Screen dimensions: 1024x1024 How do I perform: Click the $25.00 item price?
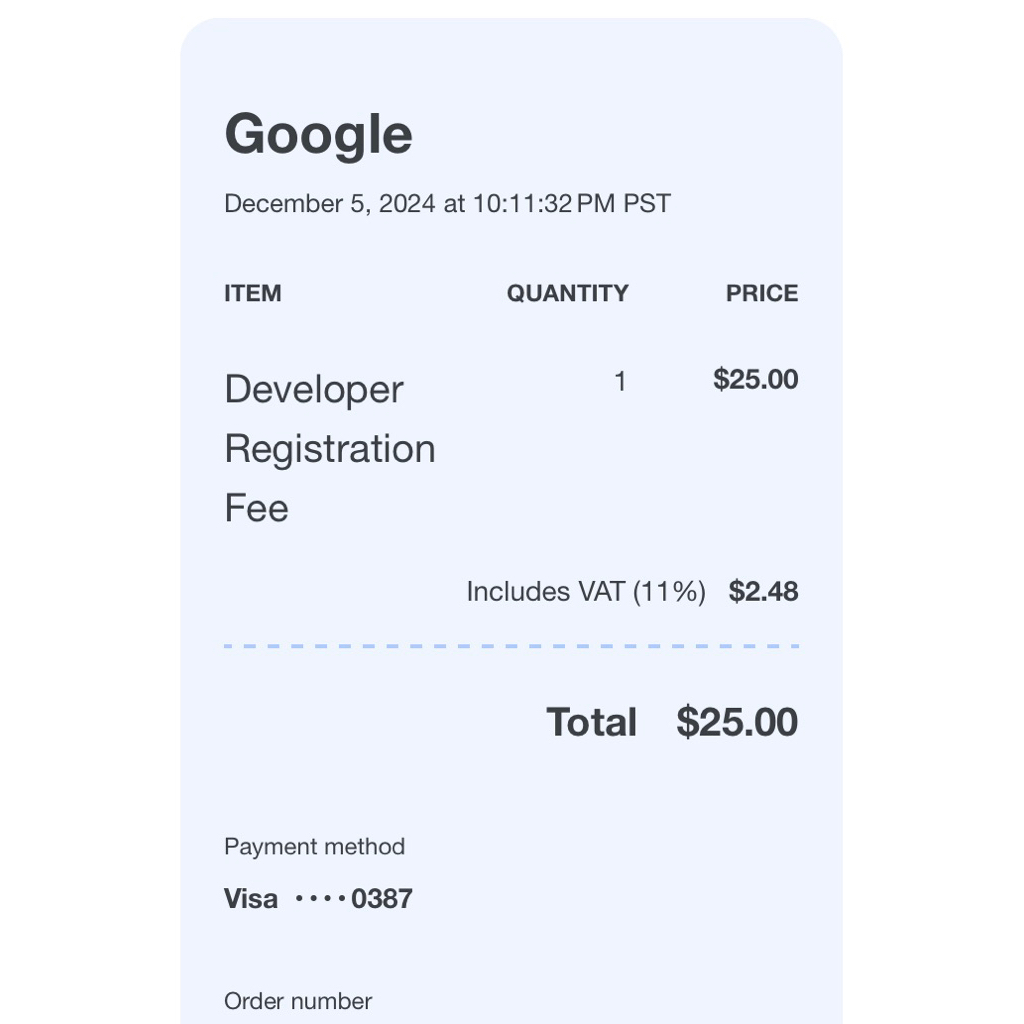(755, 380)
